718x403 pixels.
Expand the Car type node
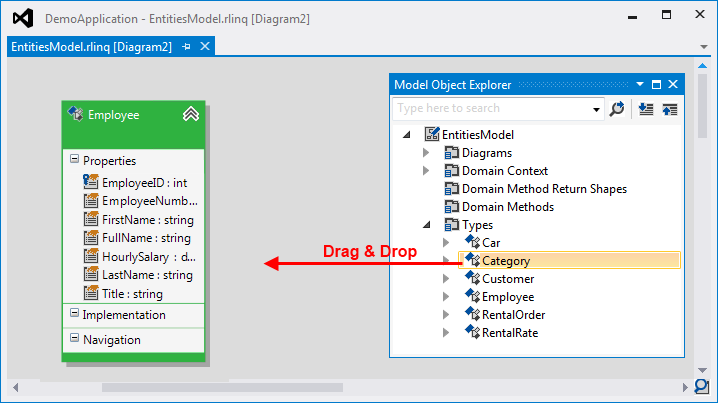446,242
